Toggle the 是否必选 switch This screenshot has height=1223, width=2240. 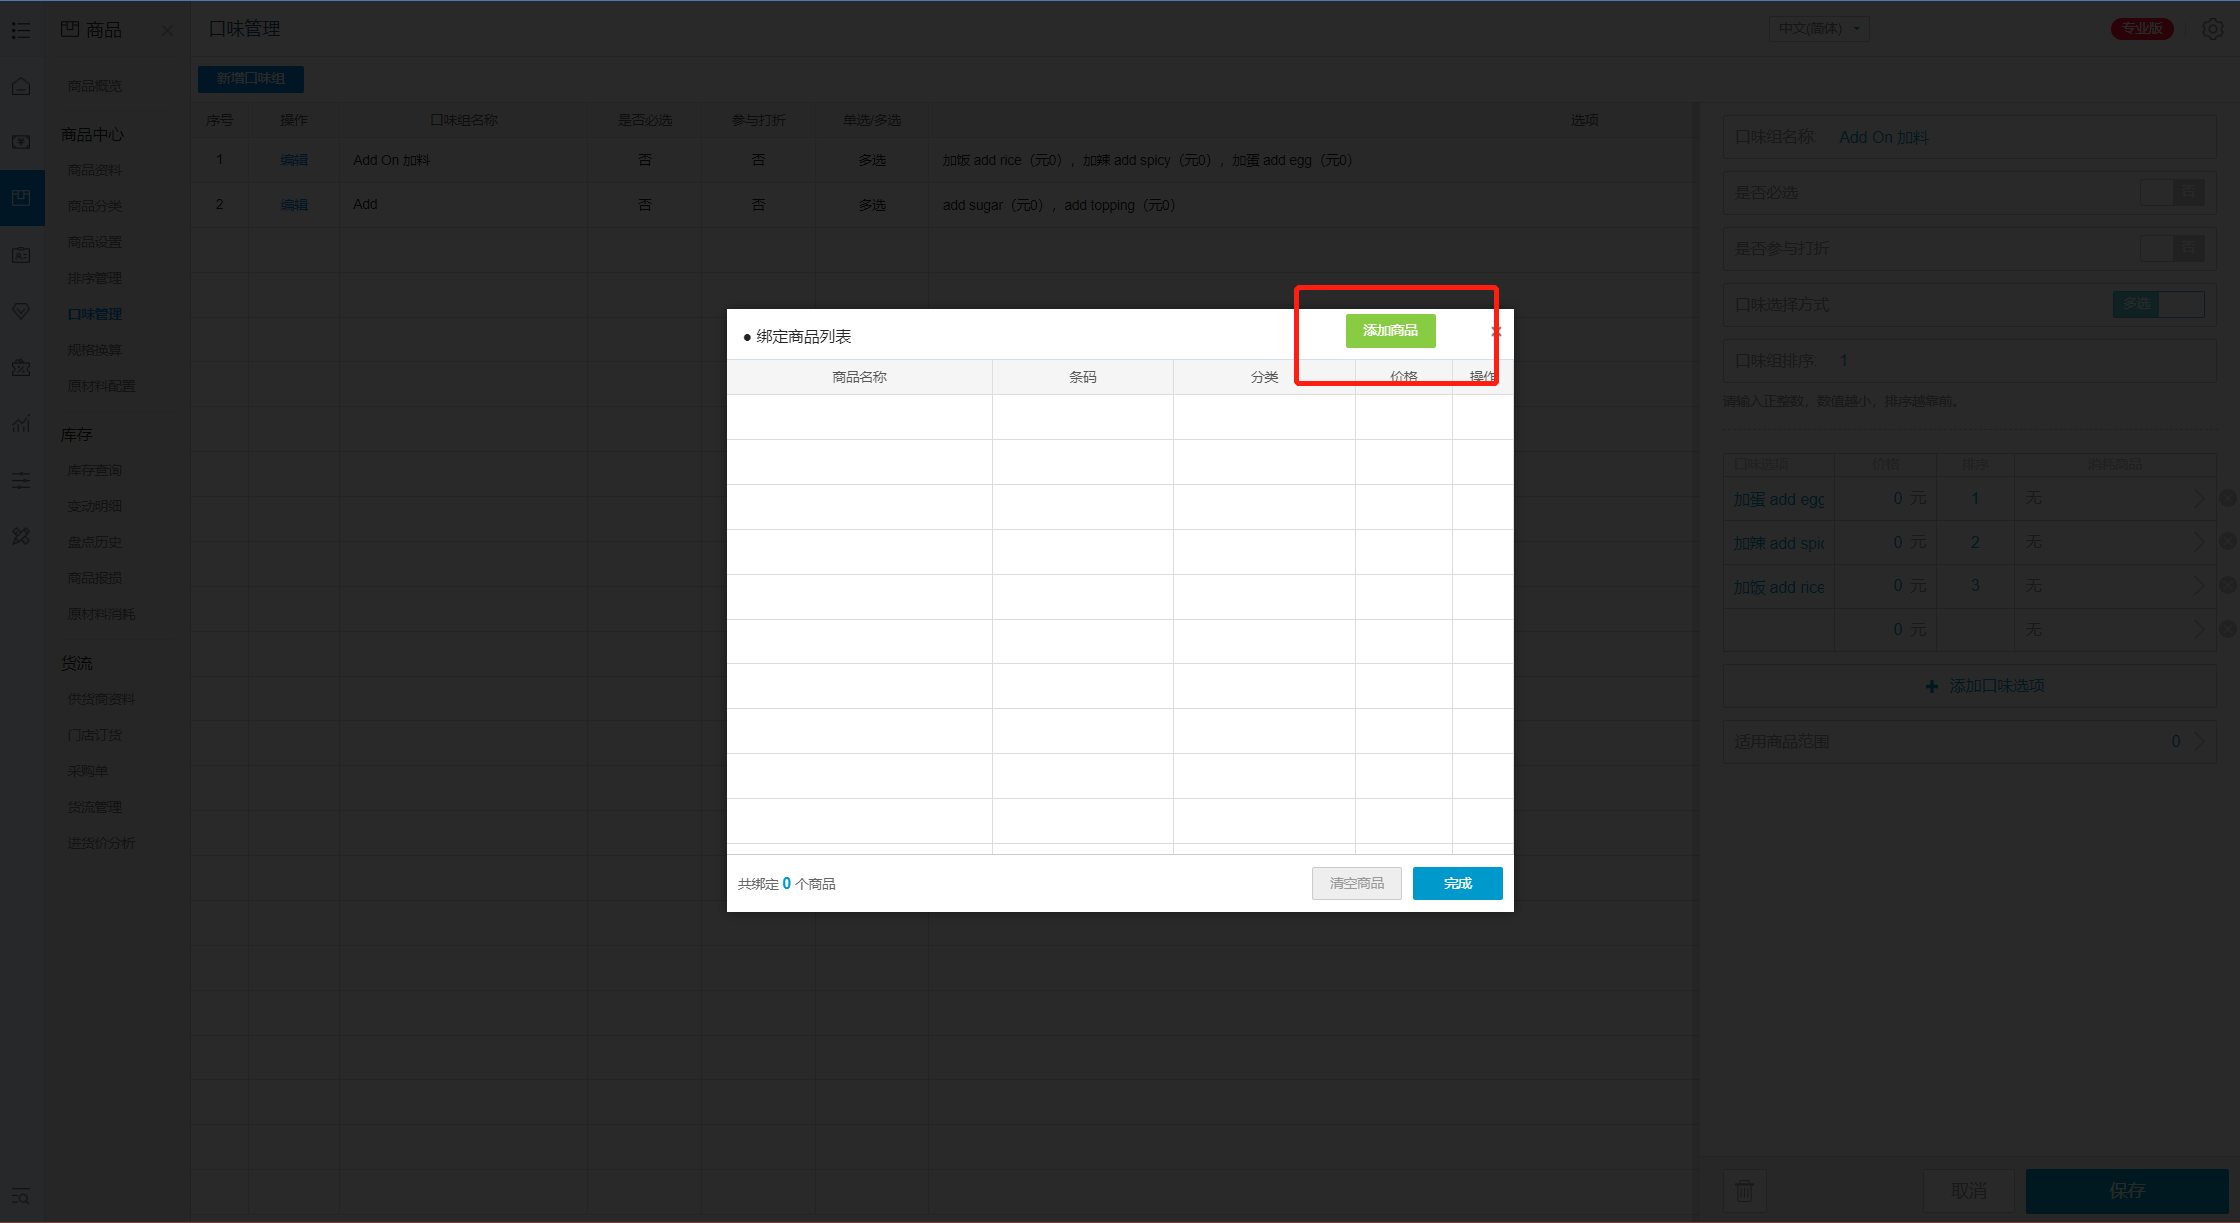[2171, 193]
